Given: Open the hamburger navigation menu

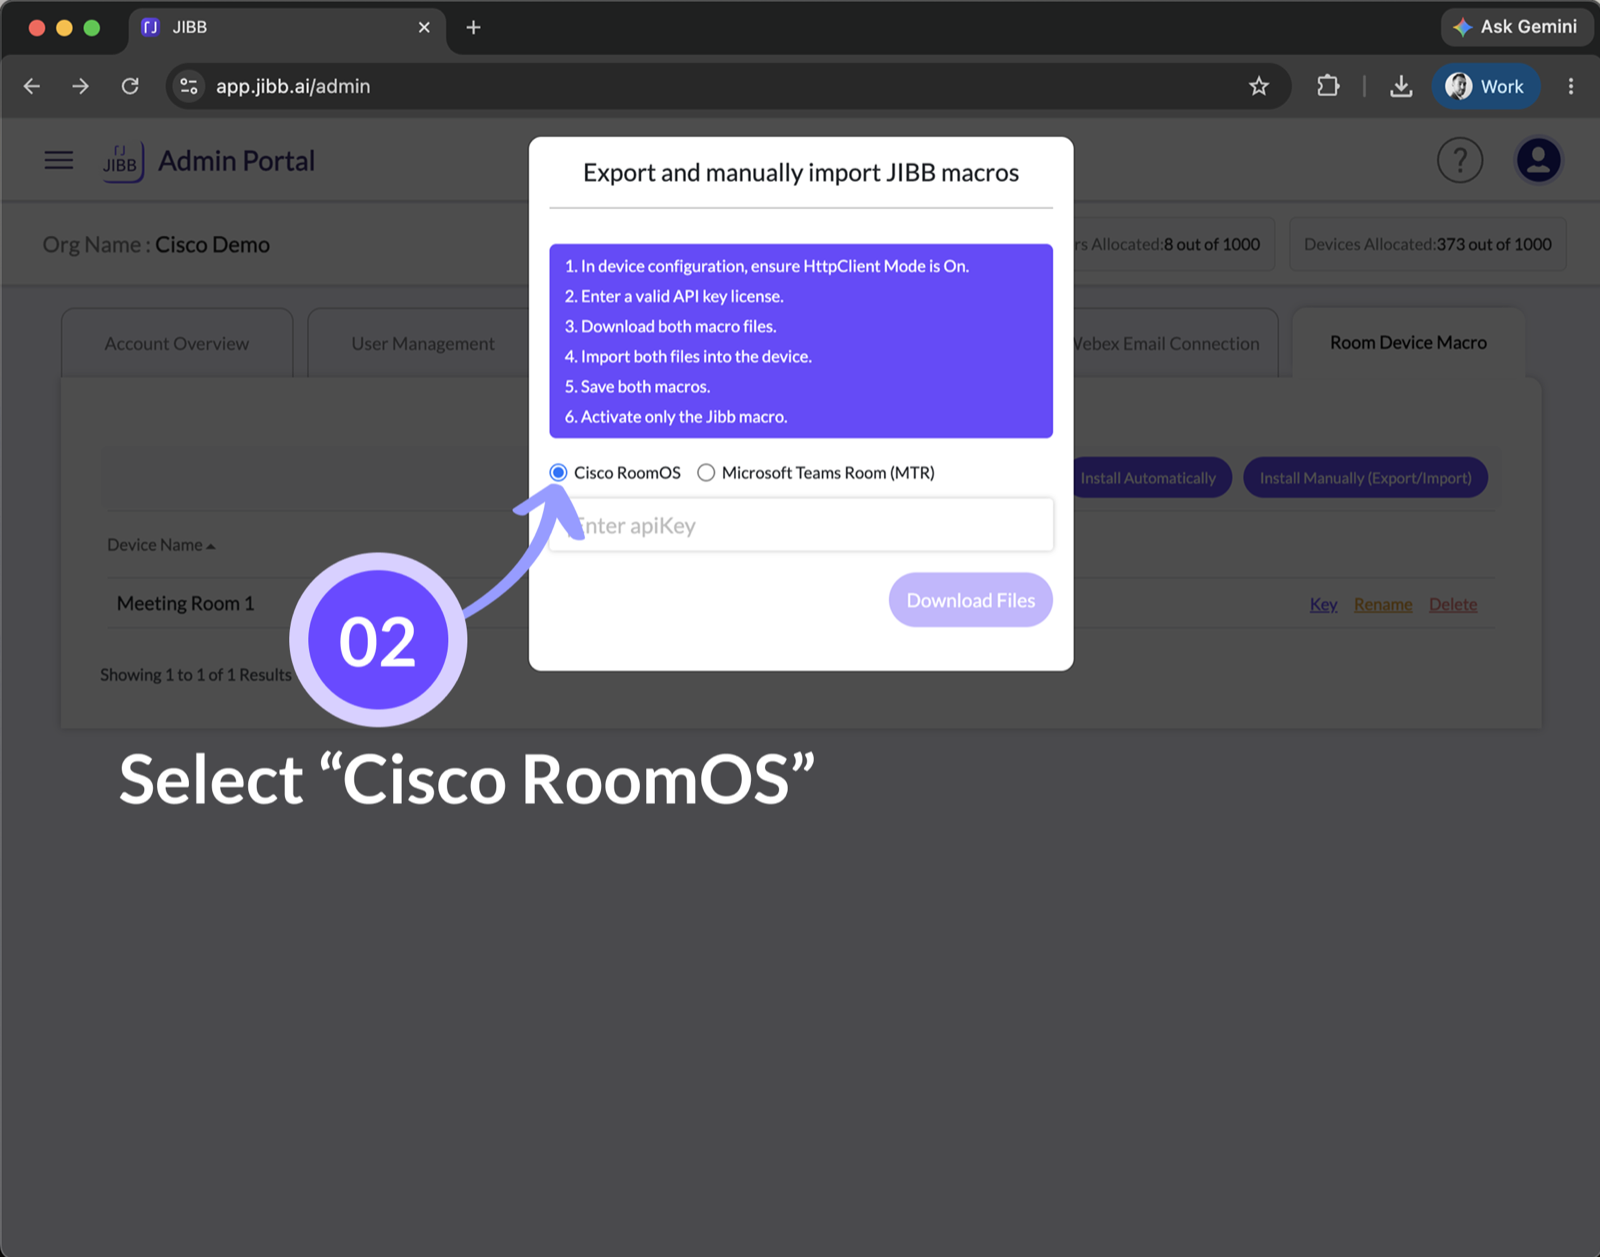Looking at the screenshot, I should point(59,160).
